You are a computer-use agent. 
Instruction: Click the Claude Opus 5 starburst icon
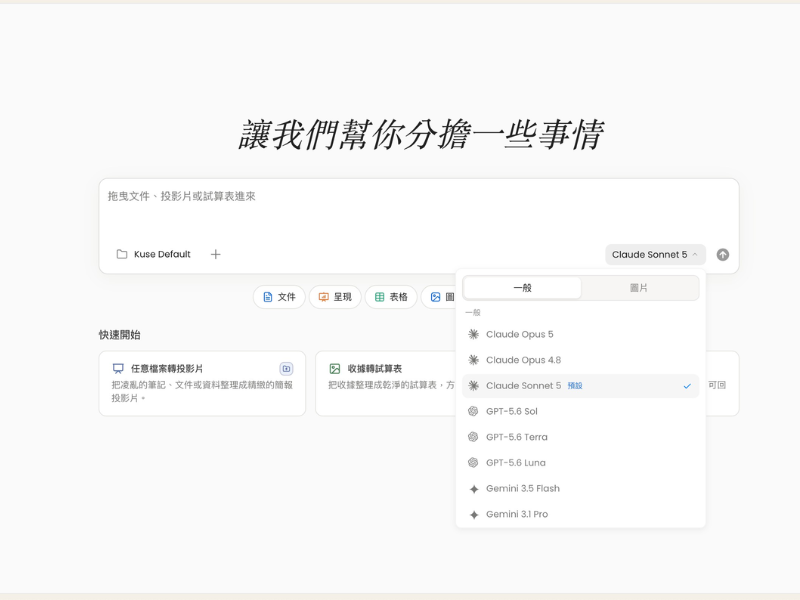[473, 334]
